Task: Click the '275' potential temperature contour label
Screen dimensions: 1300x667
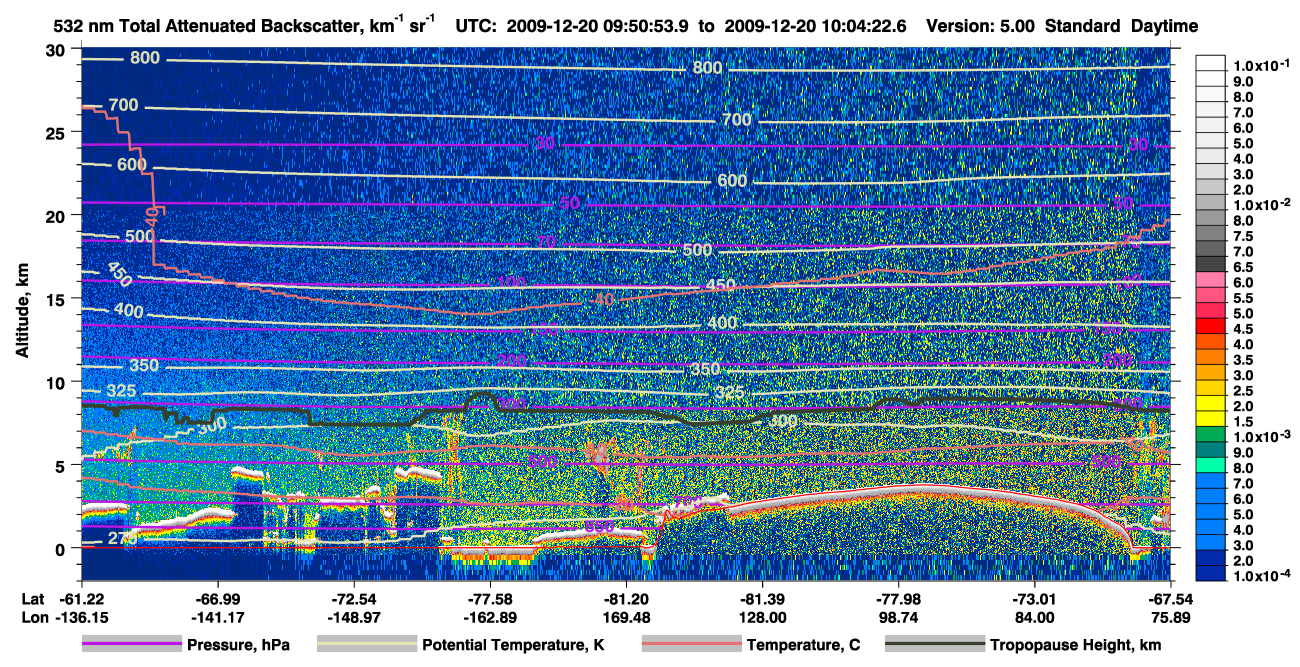Action: (x=122, y=540)
